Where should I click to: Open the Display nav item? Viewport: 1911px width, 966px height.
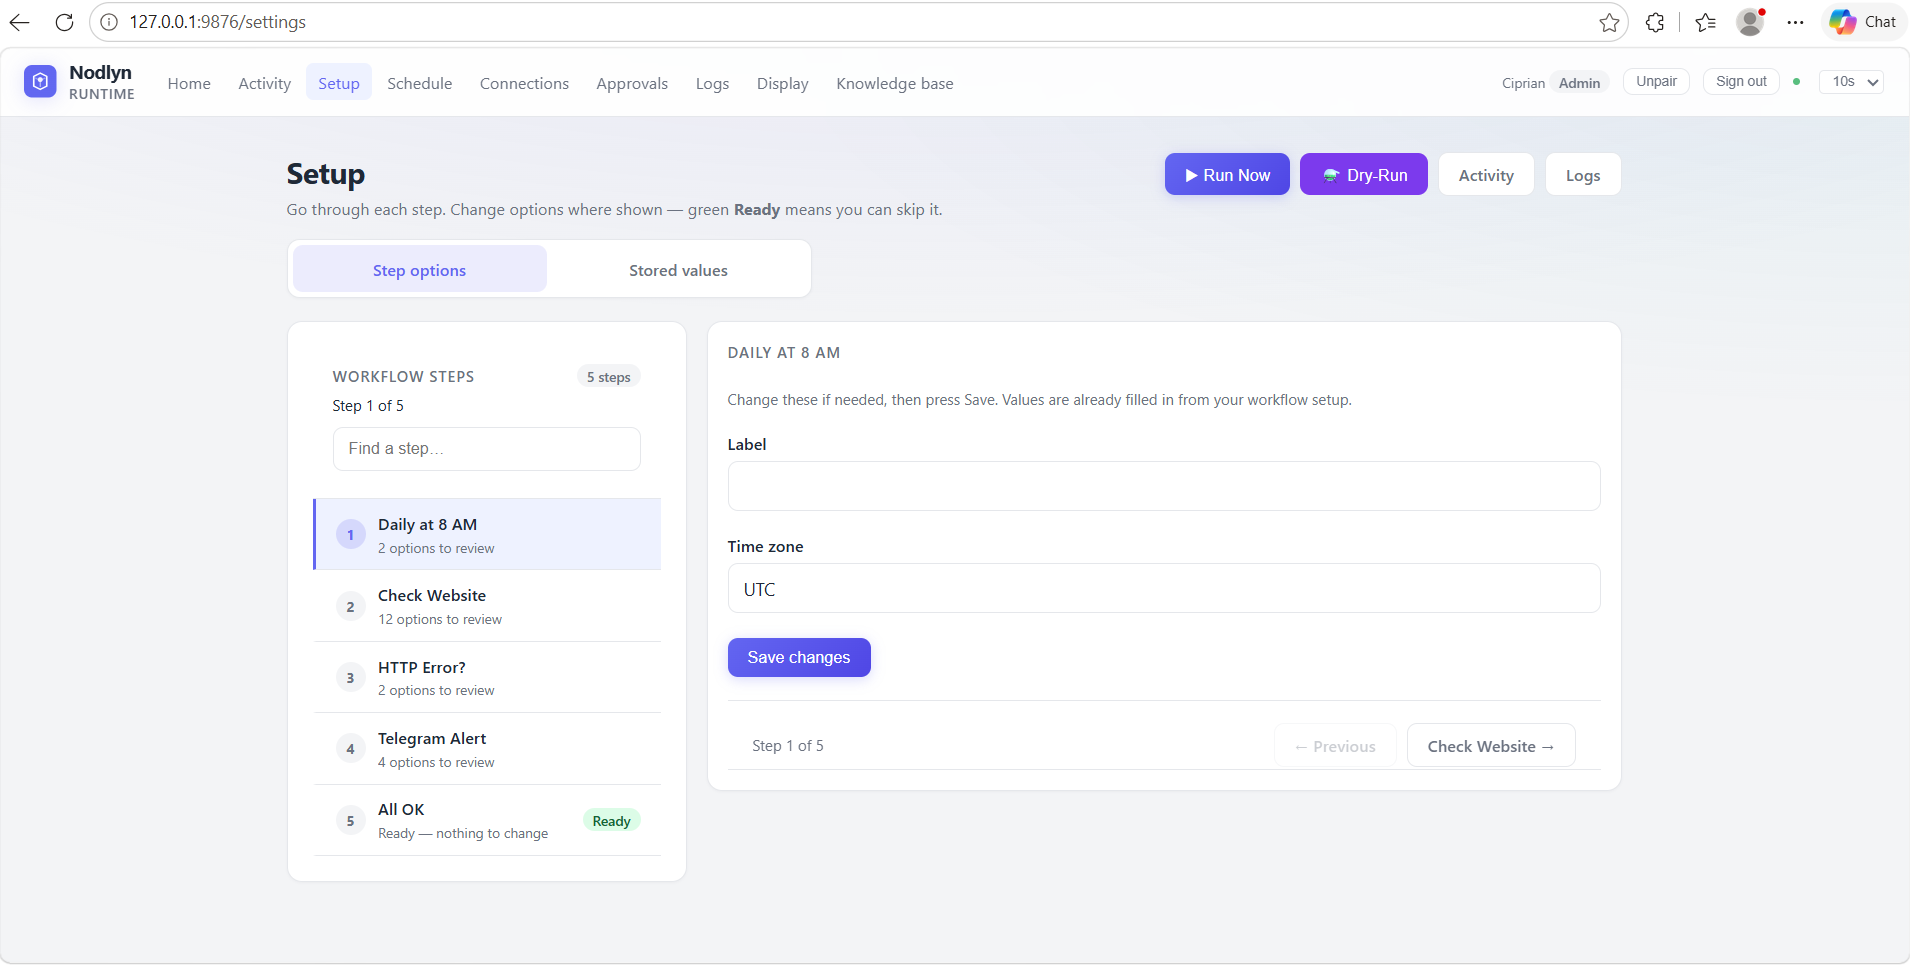(x=782, y=83)
